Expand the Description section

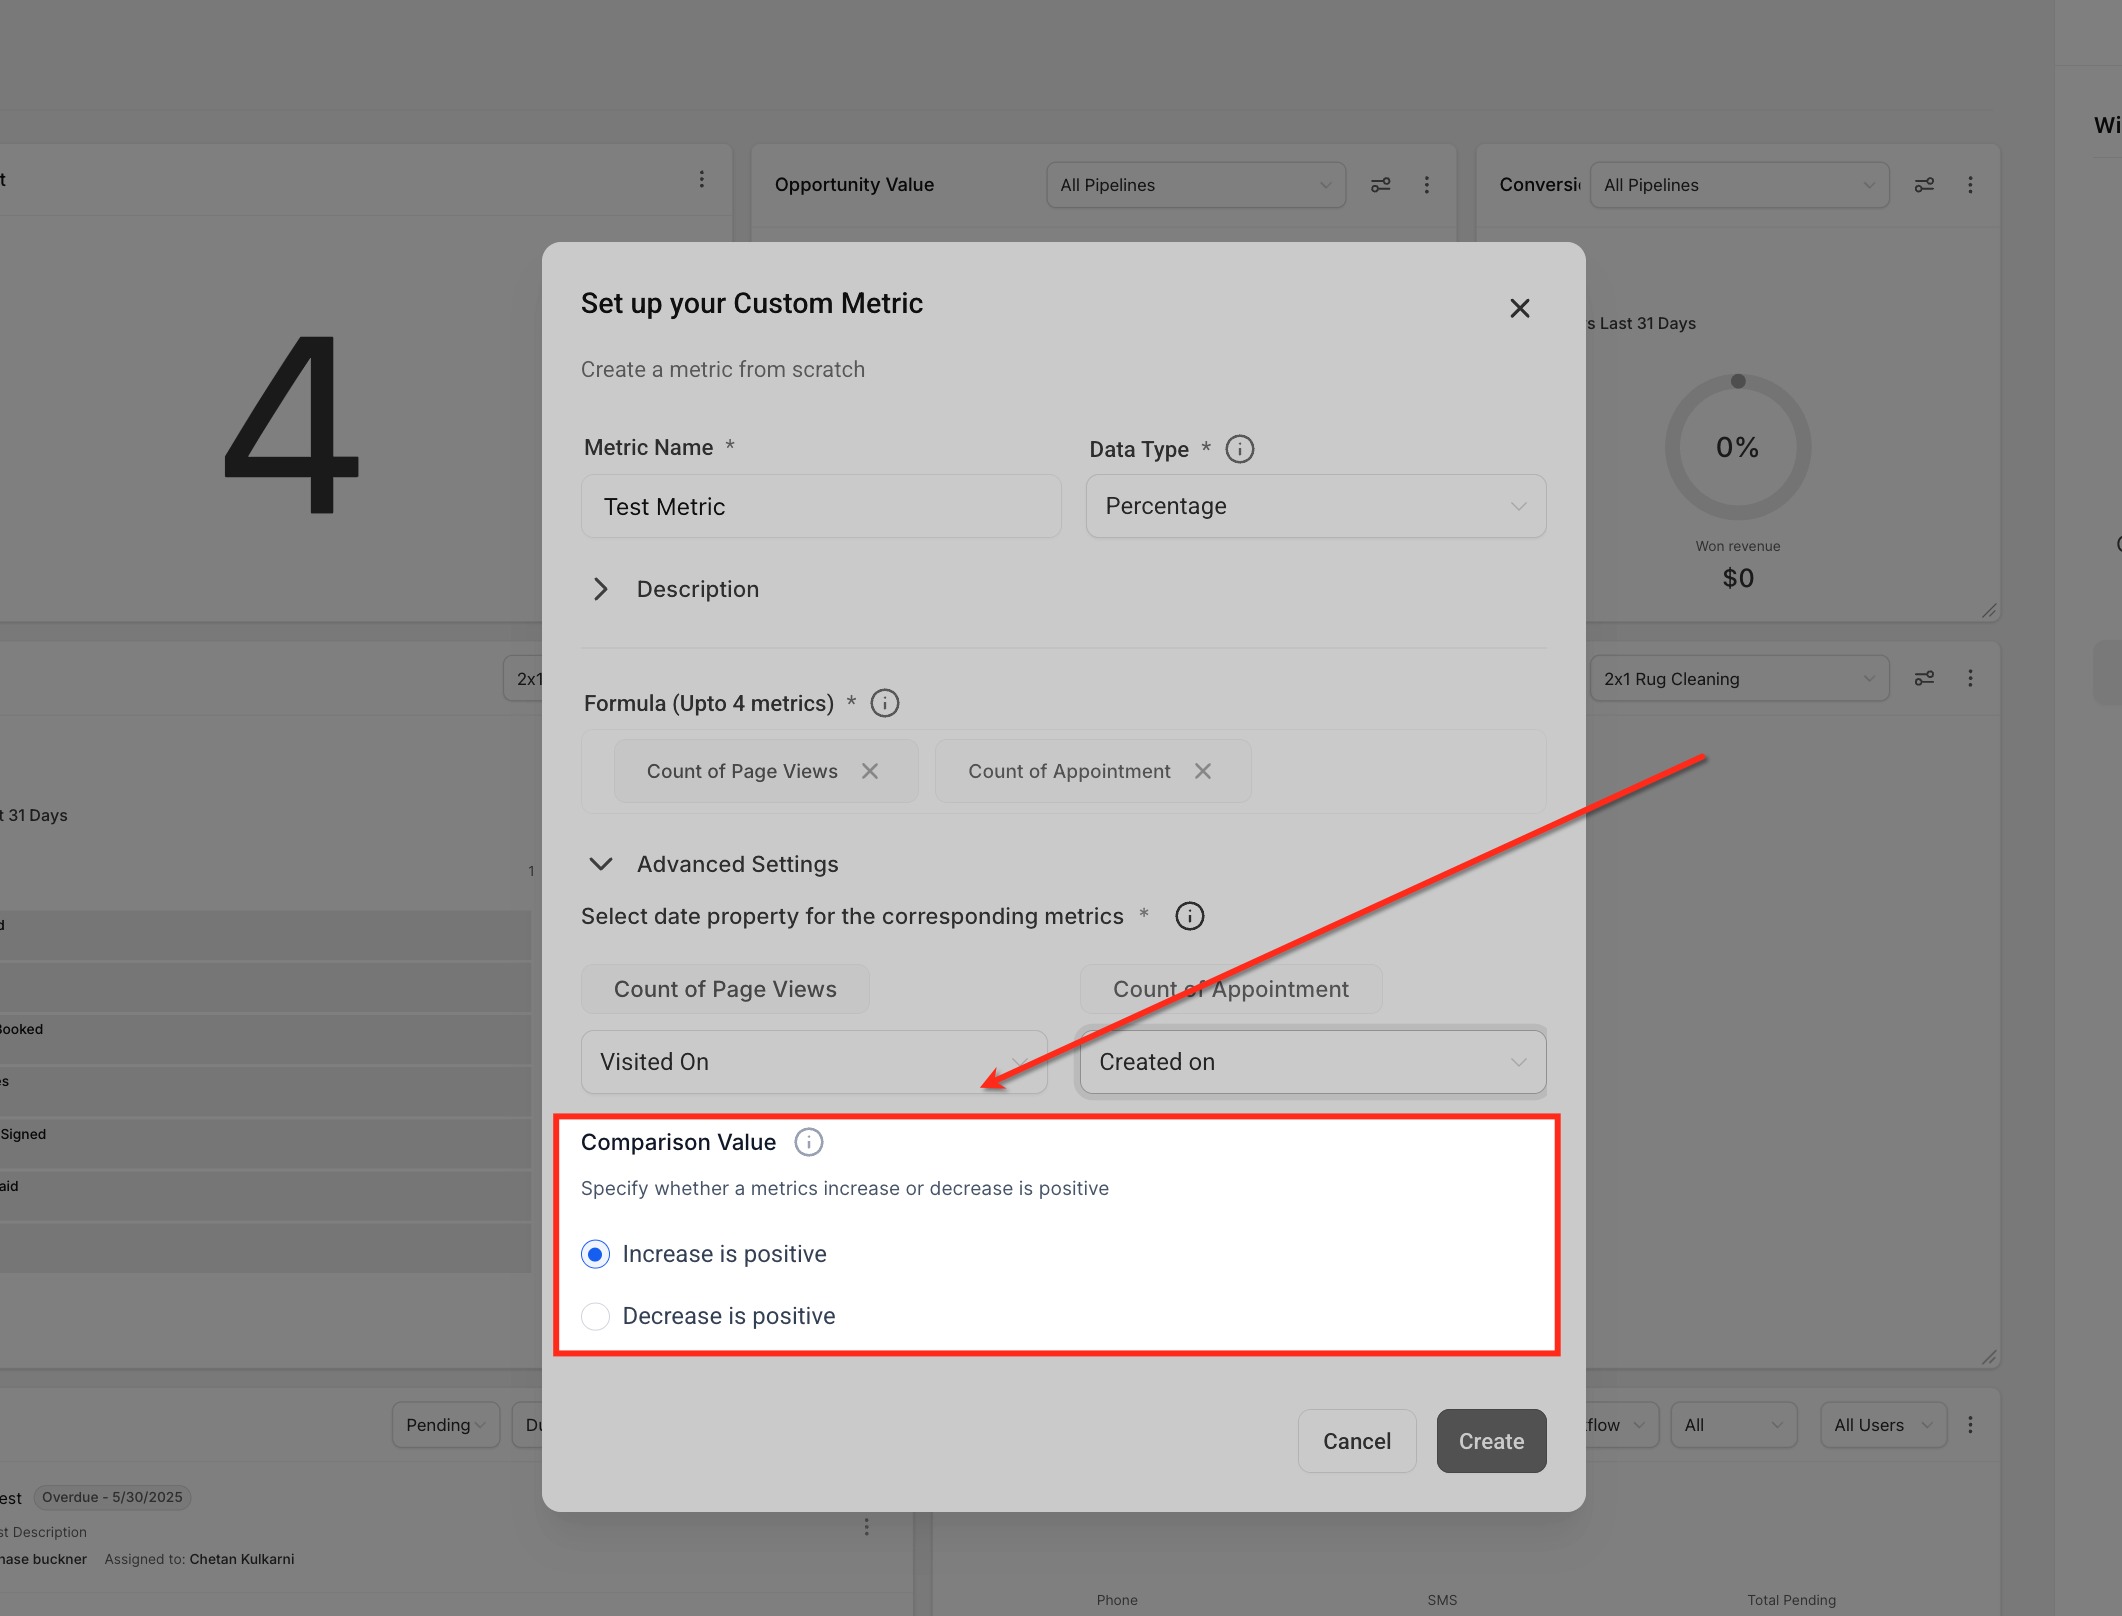601,589
